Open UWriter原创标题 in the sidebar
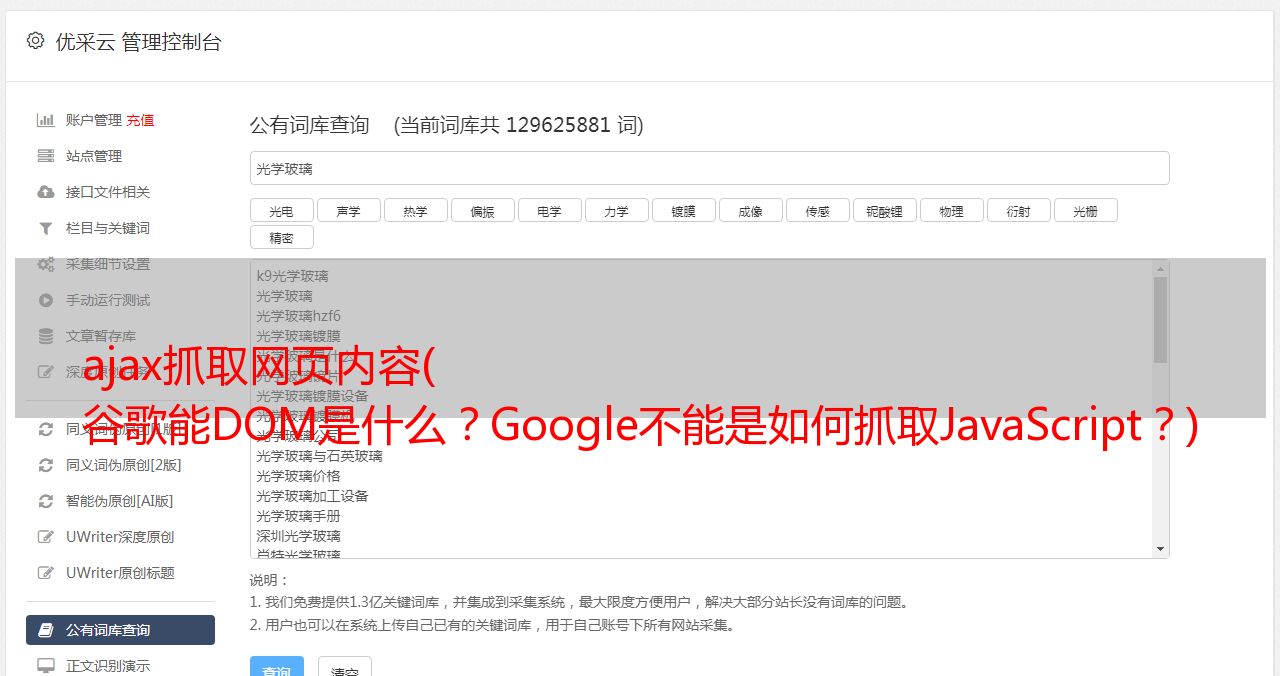Screen dimensions: 1280x676 120,573
